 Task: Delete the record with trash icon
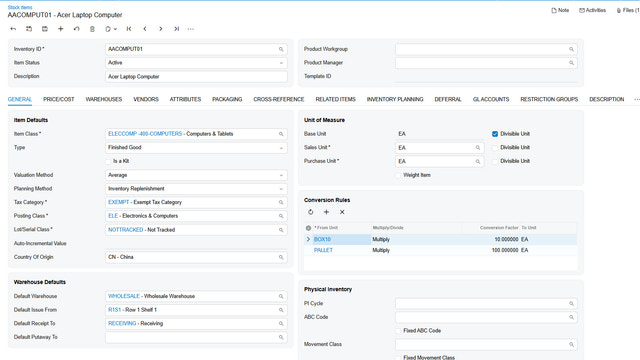[x=92, y=29]
